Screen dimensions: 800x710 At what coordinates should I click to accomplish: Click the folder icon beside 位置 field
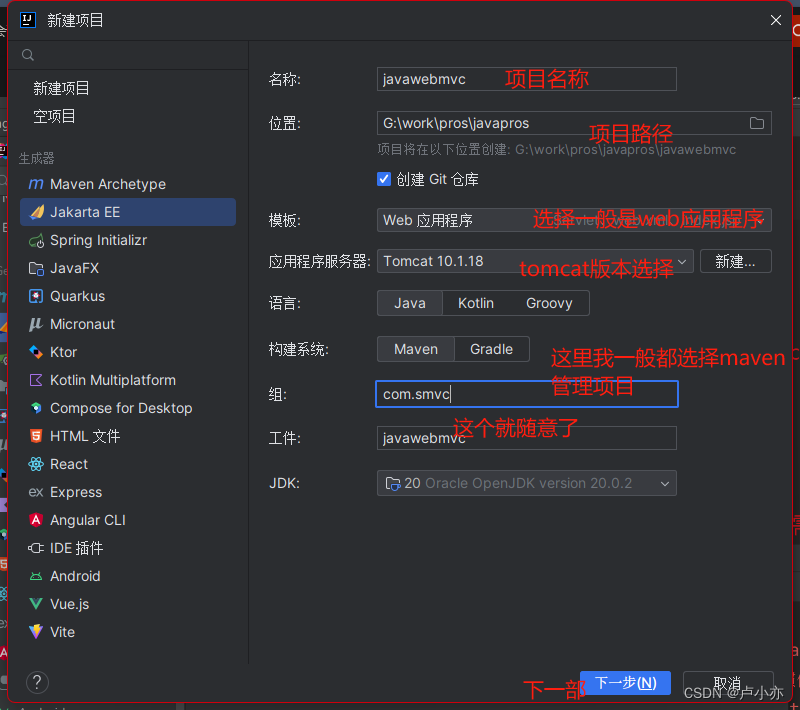click(757, 123)
